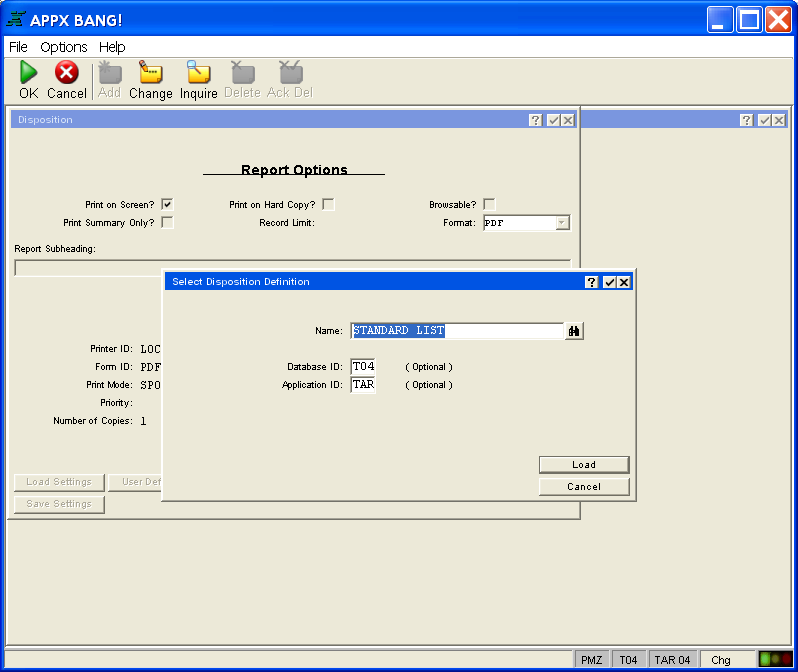Enable the Print on Hard Copy checkbox
The width and height of the screenshot is (798, 672).
point(328,204)
